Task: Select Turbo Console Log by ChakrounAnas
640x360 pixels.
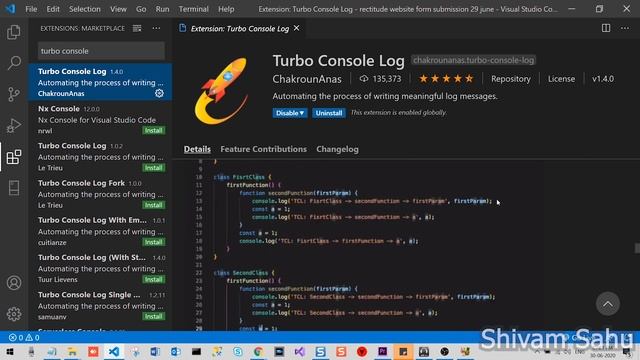Action: coord(100,82)
